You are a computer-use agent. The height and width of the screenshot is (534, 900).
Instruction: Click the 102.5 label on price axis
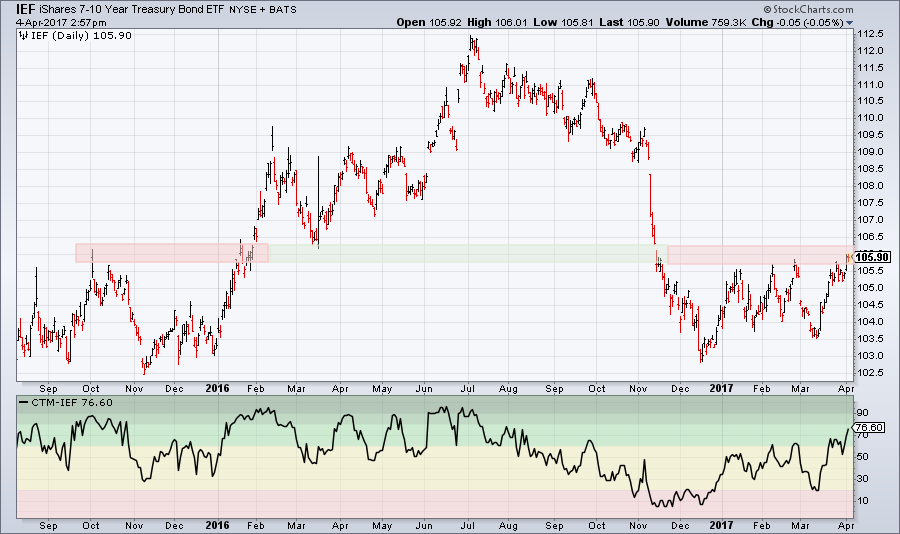point(870,373)
